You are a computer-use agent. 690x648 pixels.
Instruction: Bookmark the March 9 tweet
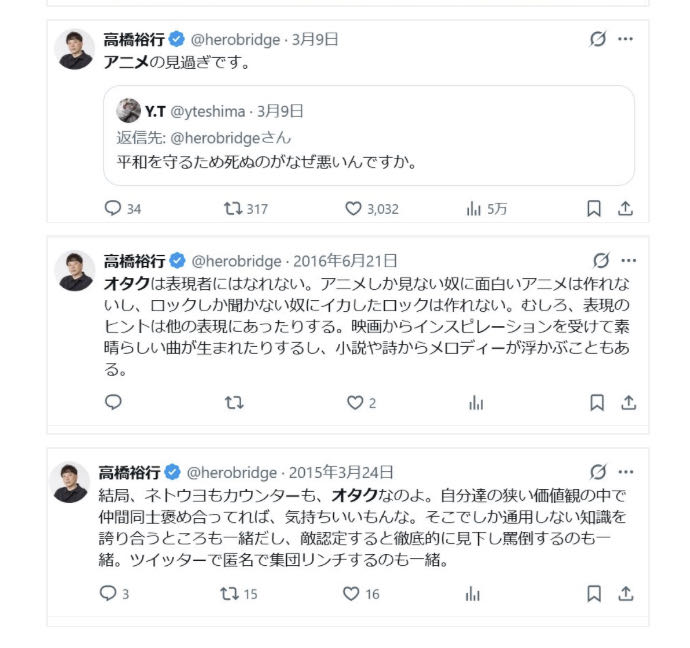pos(594,208)
